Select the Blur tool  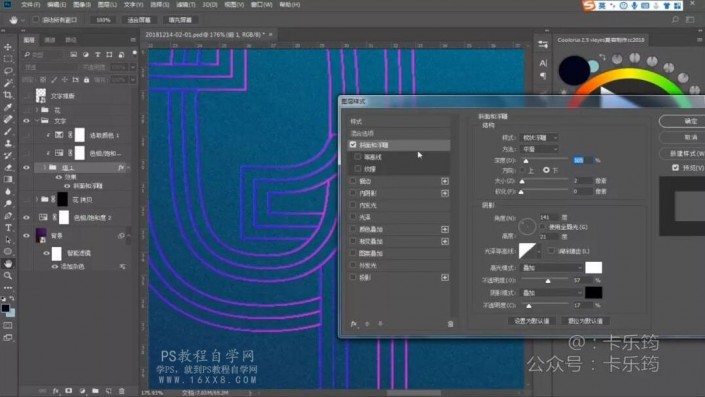[8, 192]
